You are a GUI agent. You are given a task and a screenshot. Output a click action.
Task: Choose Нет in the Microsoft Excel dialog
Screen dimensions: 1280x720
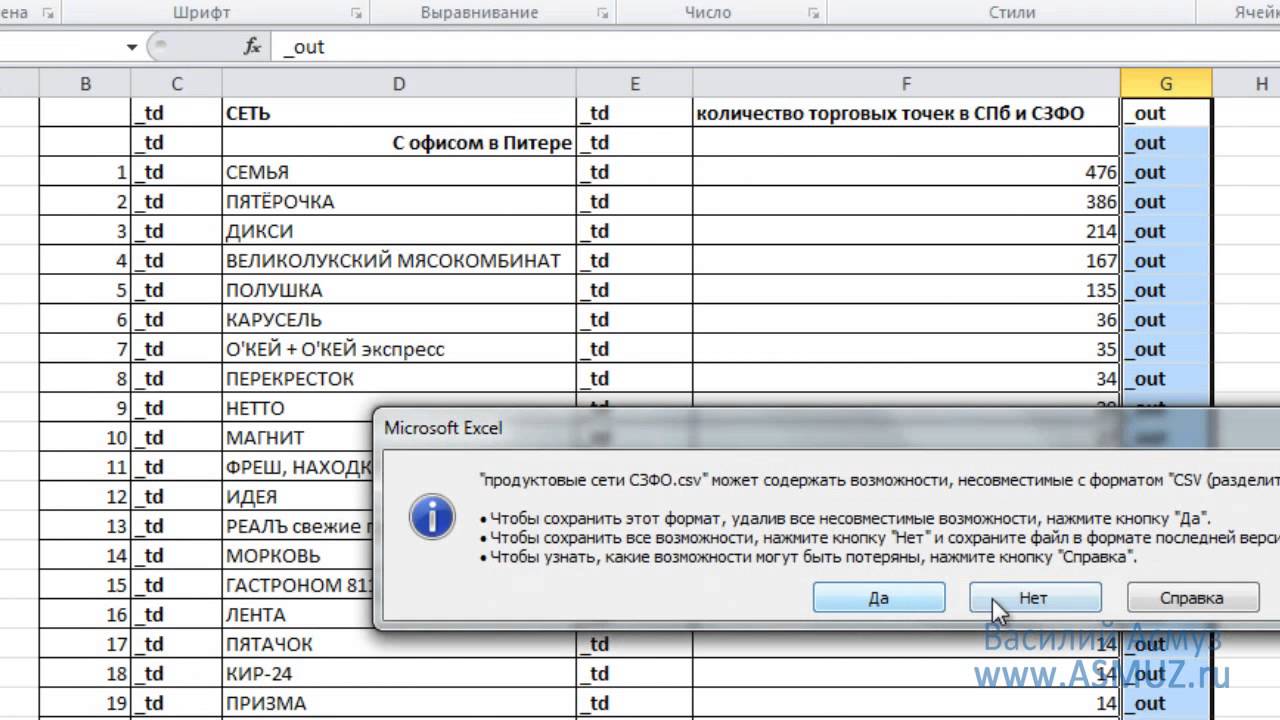[1035, 598]
